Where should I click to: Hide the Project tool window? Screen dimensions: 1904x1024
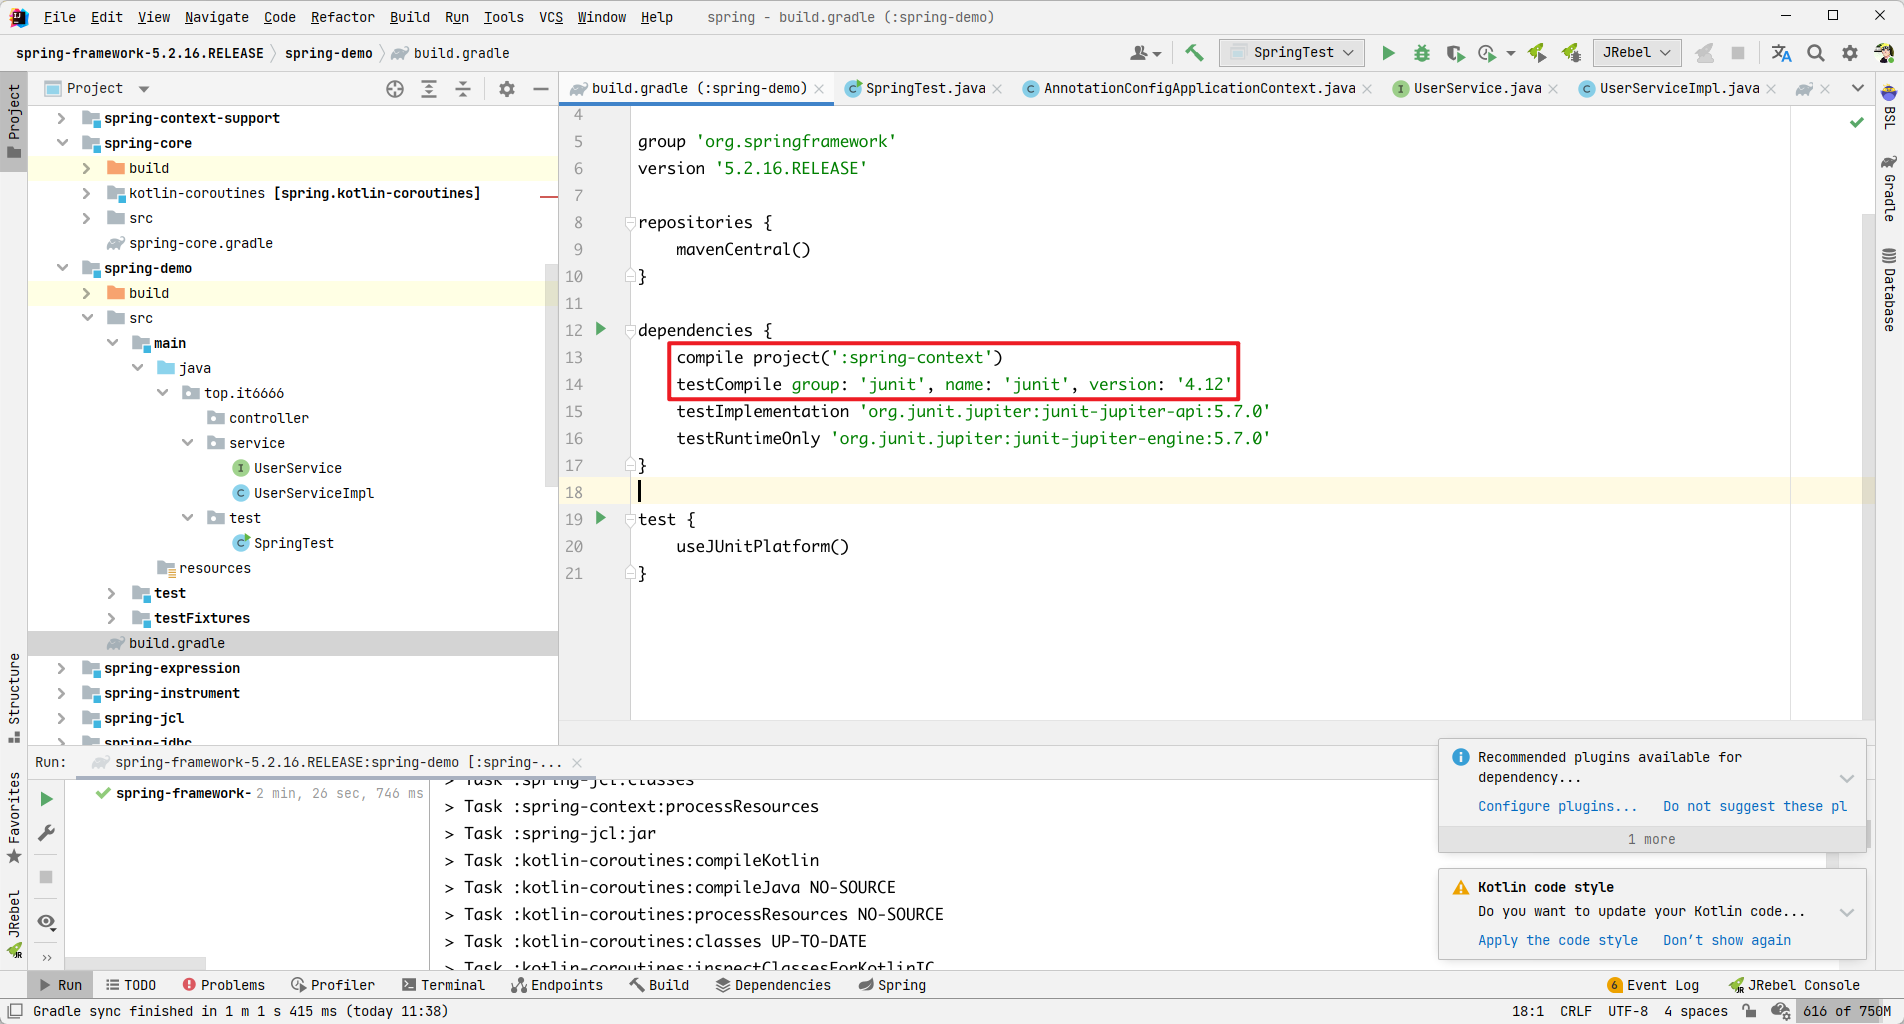click(x=541, y=89)
